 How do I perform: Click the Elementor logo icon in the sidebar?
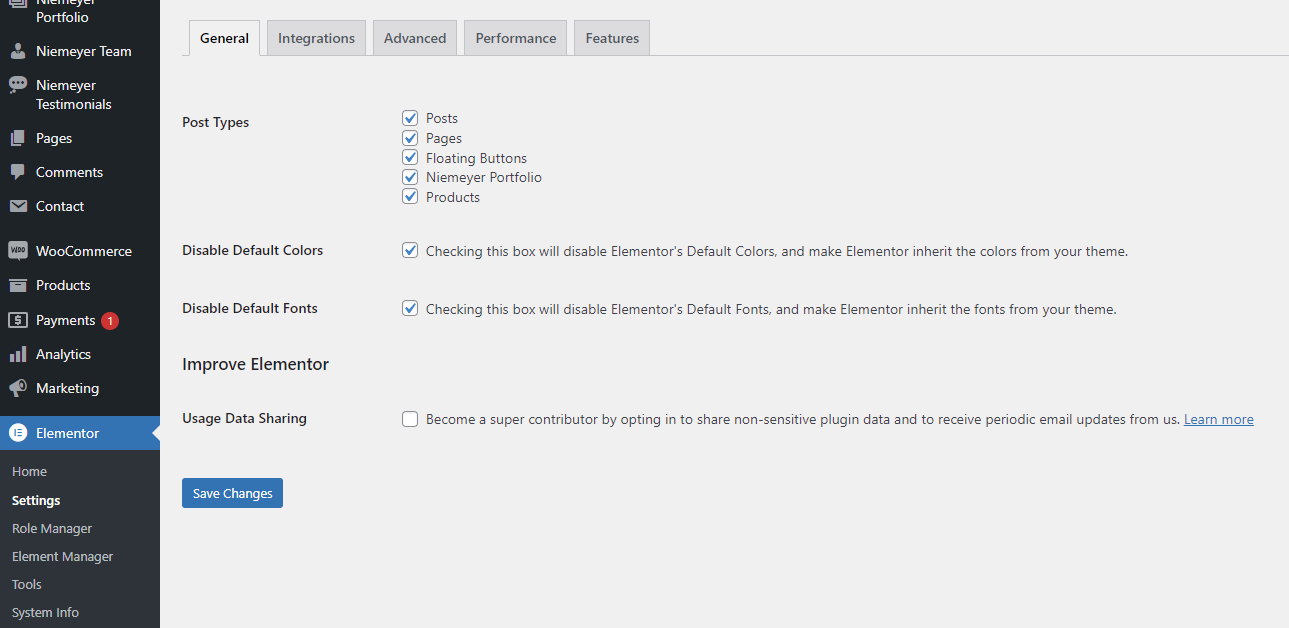(18, 433)
